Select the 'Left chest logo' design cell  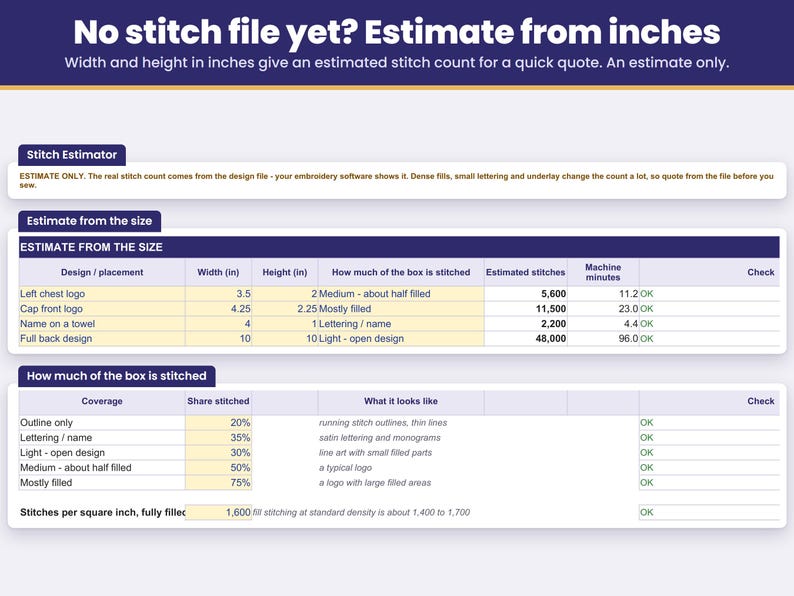(102, 294)
